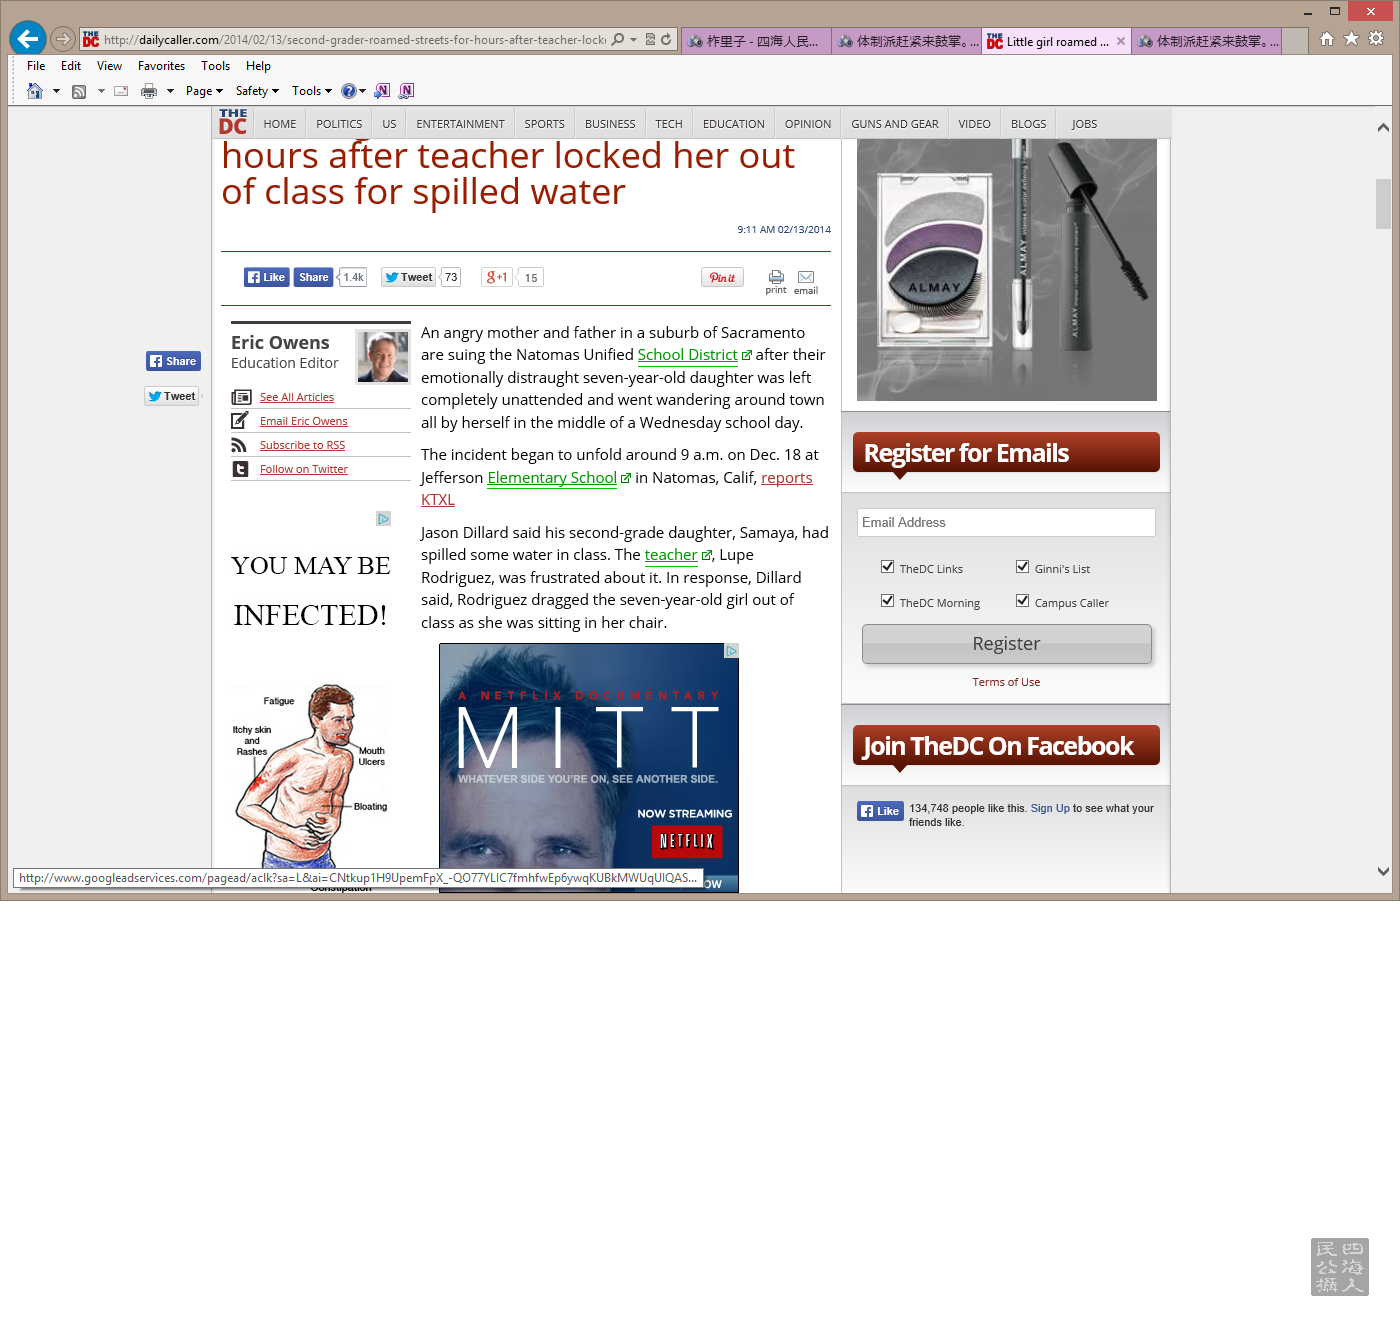The height and width of the screenshot is (1342, 1400).
Task: Open the Safety dropdown menu
Action: pyautogui.click(x=257, y=91)
